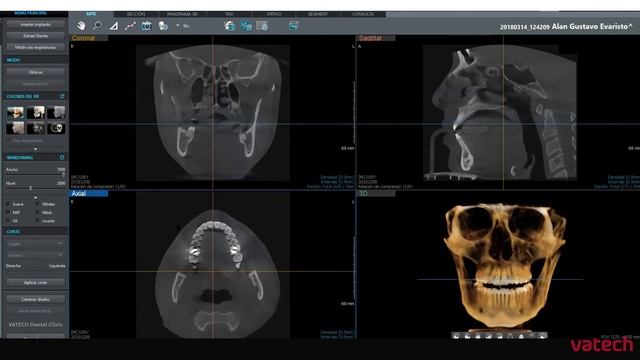This screenshot has width=640, height=360.
Task: Collapse the VR colors section arrow
Action: (x=36, y=149)
